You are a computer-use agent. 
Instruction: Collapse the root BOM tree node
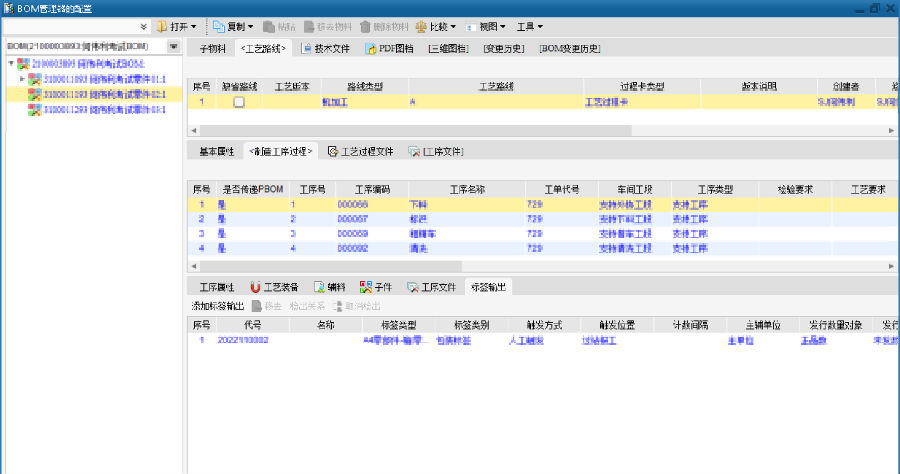coord(10,64)
